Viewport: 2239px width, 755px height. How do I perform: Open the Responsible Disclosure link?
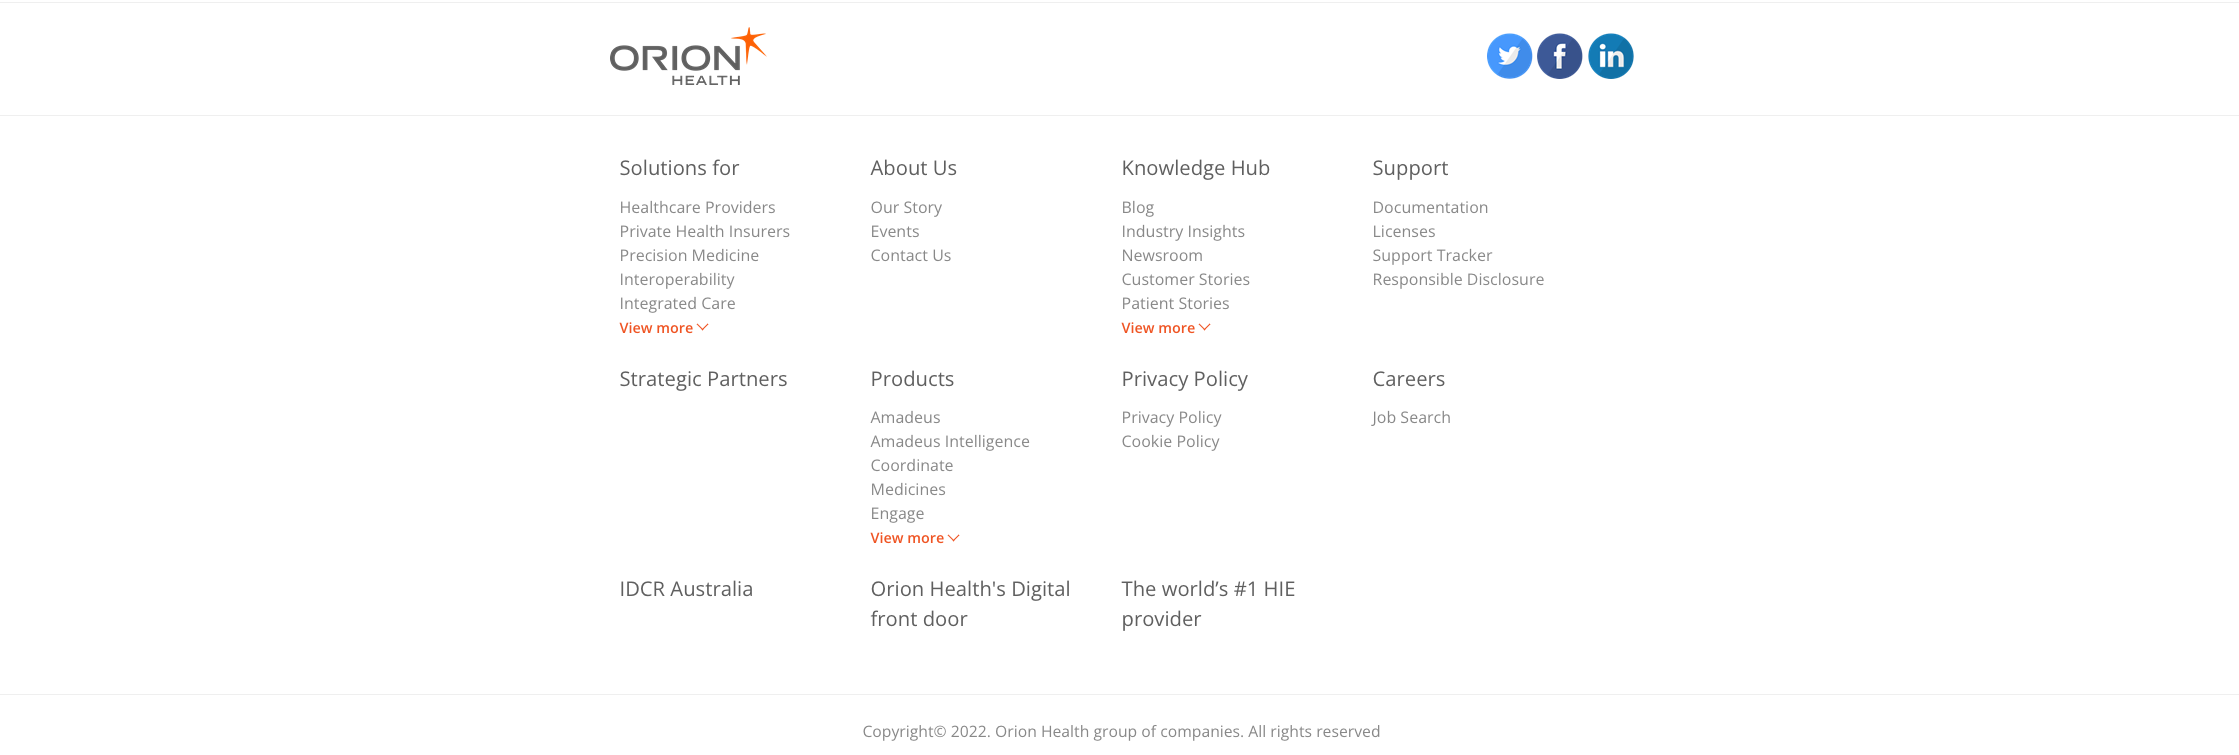pos(1457,279)
